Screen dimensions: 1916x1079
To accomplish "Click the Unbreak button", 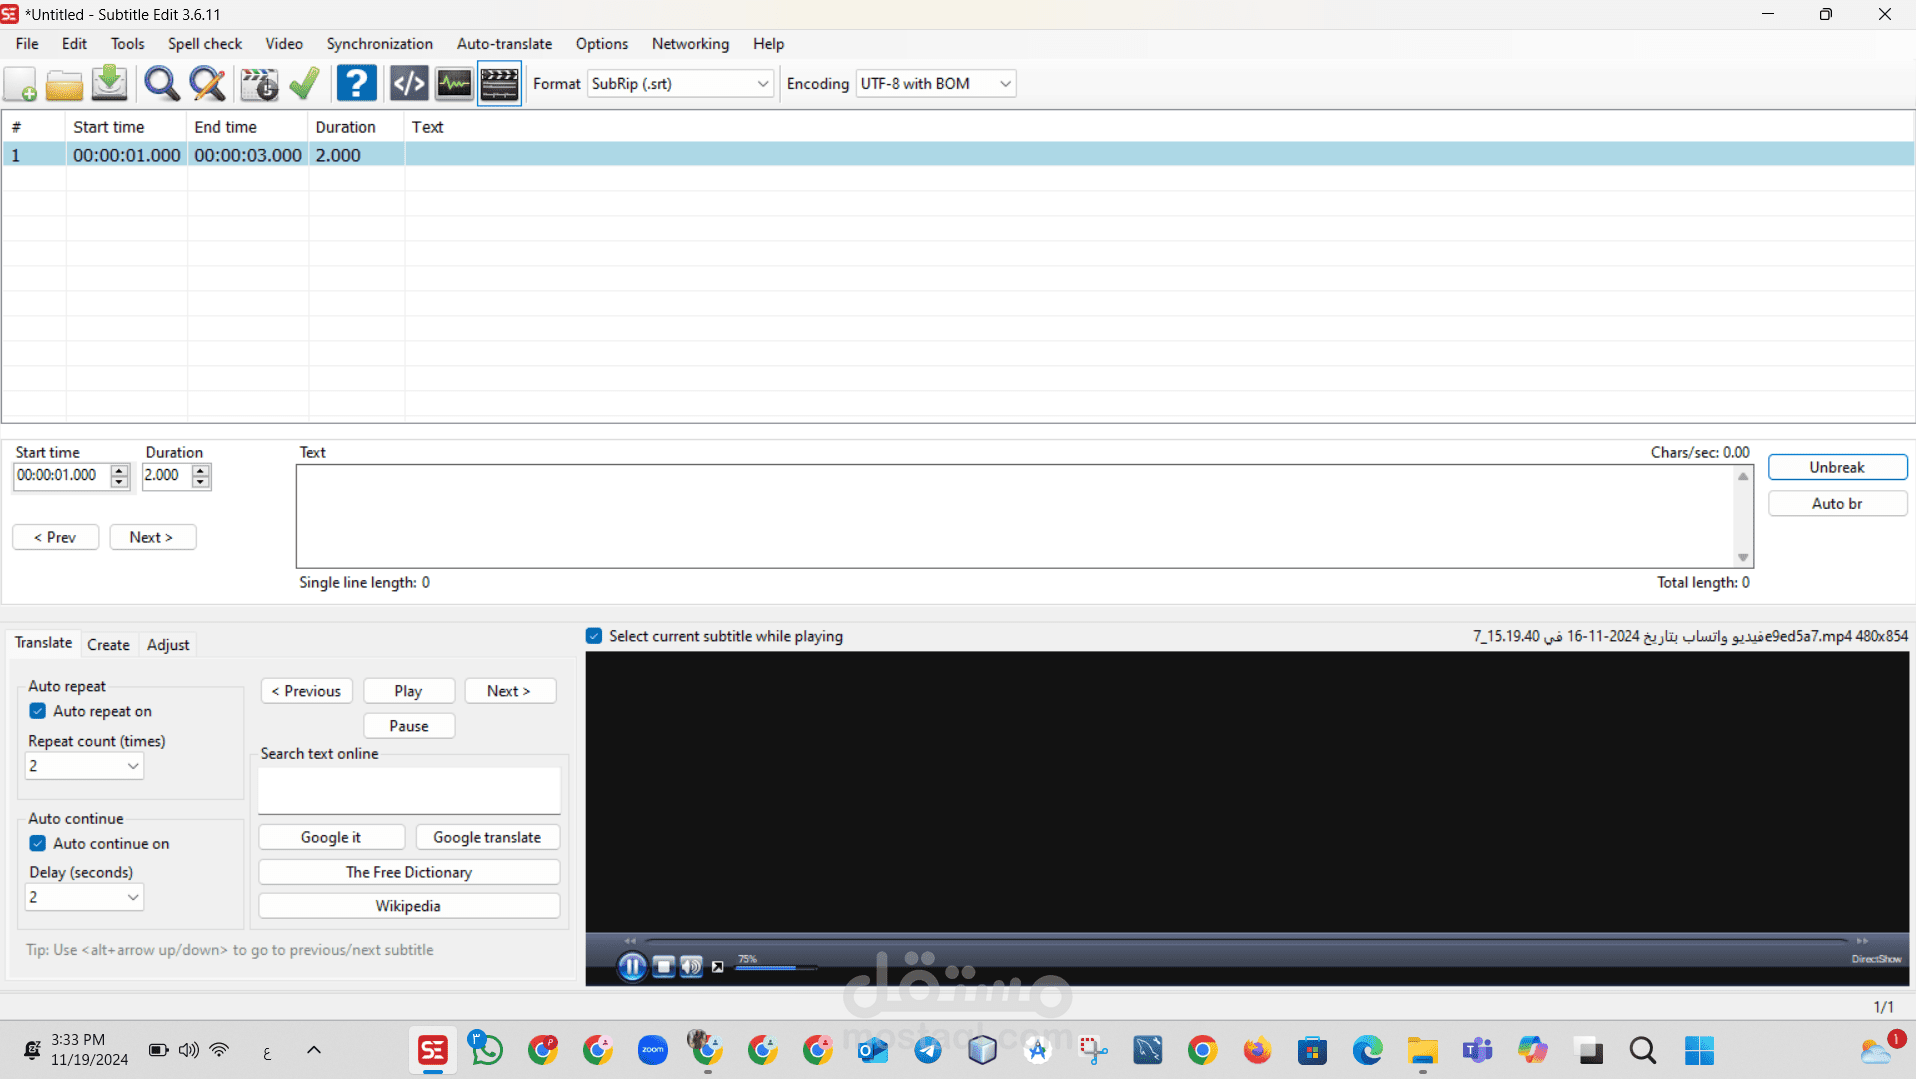I will pos(1837,467).
